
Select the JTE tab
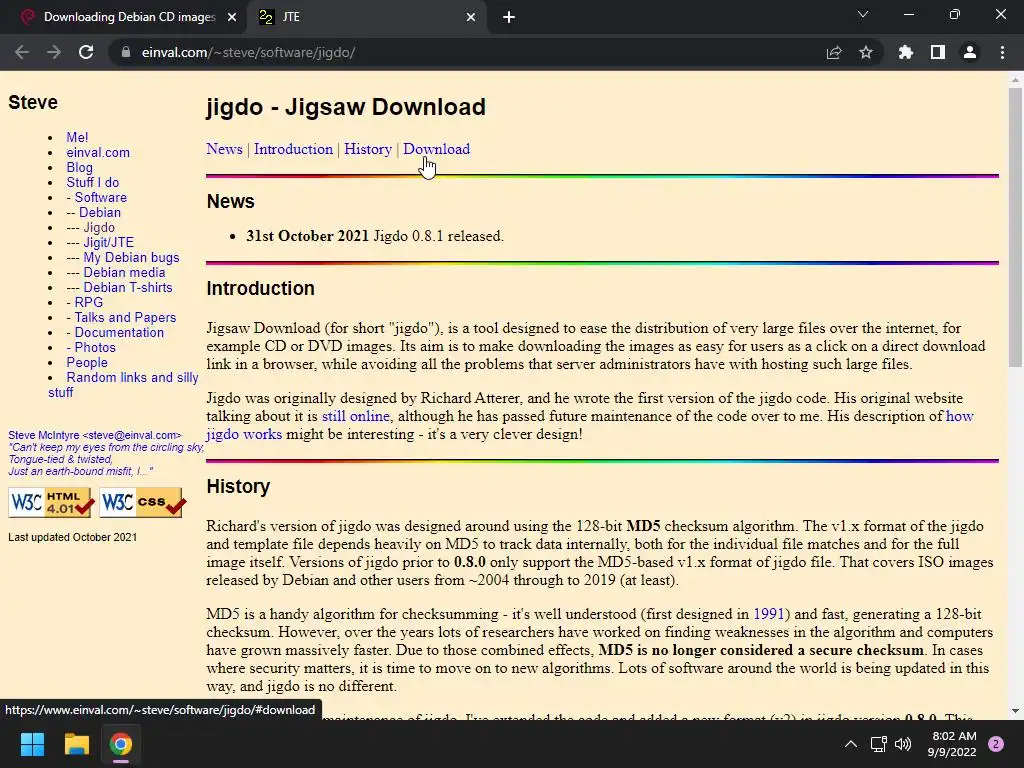367,17
